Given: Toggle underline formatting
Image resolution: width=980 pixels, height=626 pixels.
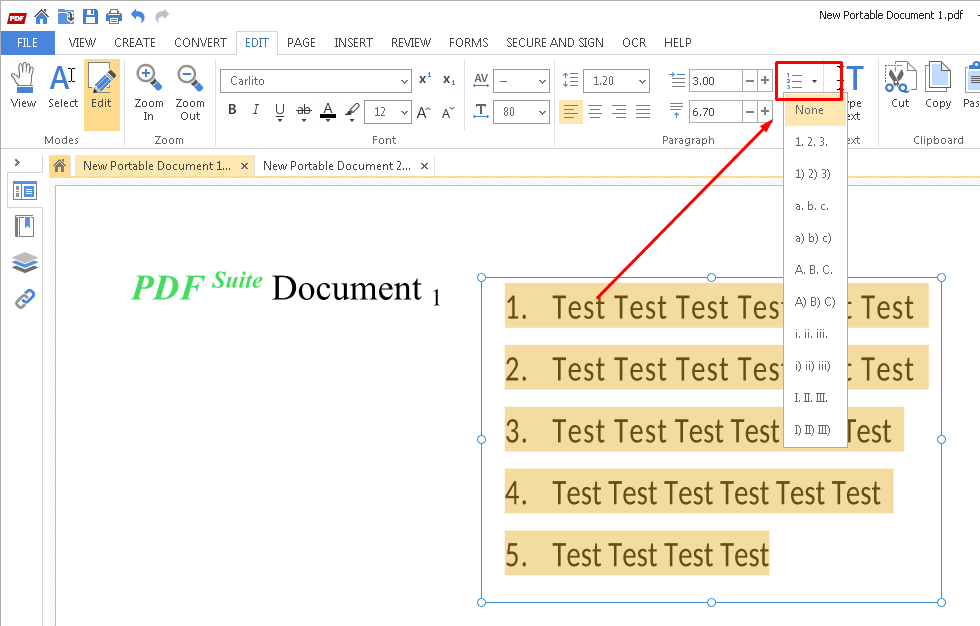Looking at the screenshot, I should (280, 112).
